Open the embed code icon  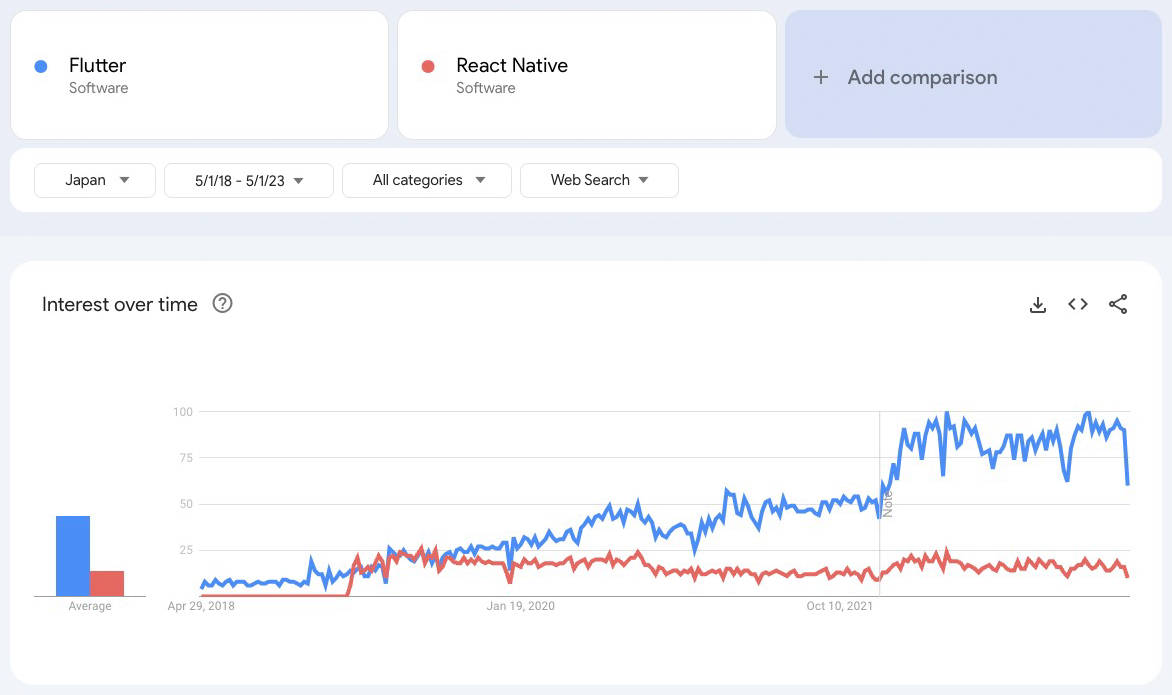click(1078, 304)
